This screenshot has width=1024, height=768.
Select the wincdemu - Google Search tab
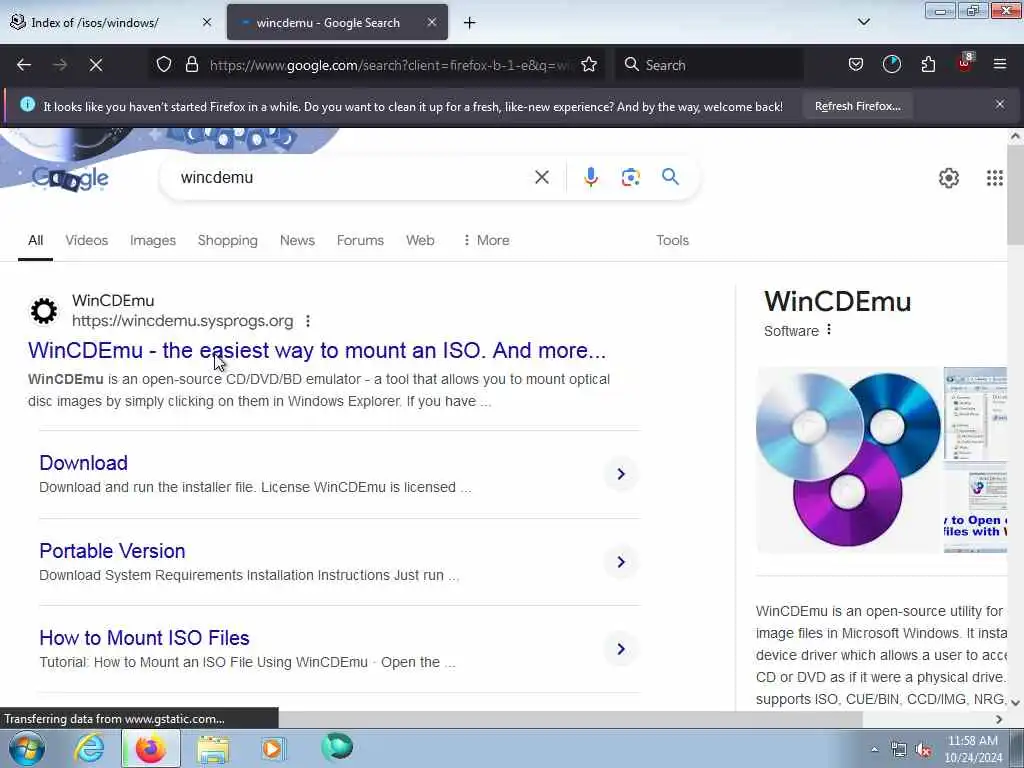click(x=337, y=23)
